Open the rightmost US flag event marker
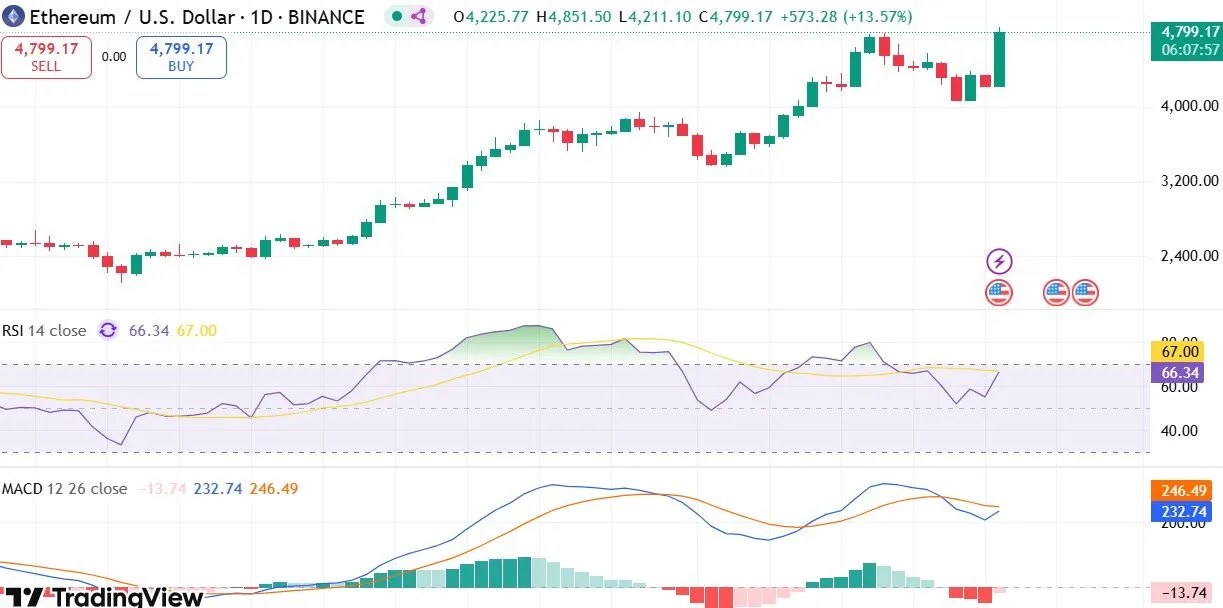Viewport: 1223px width, 608px height. [1084, 292]
